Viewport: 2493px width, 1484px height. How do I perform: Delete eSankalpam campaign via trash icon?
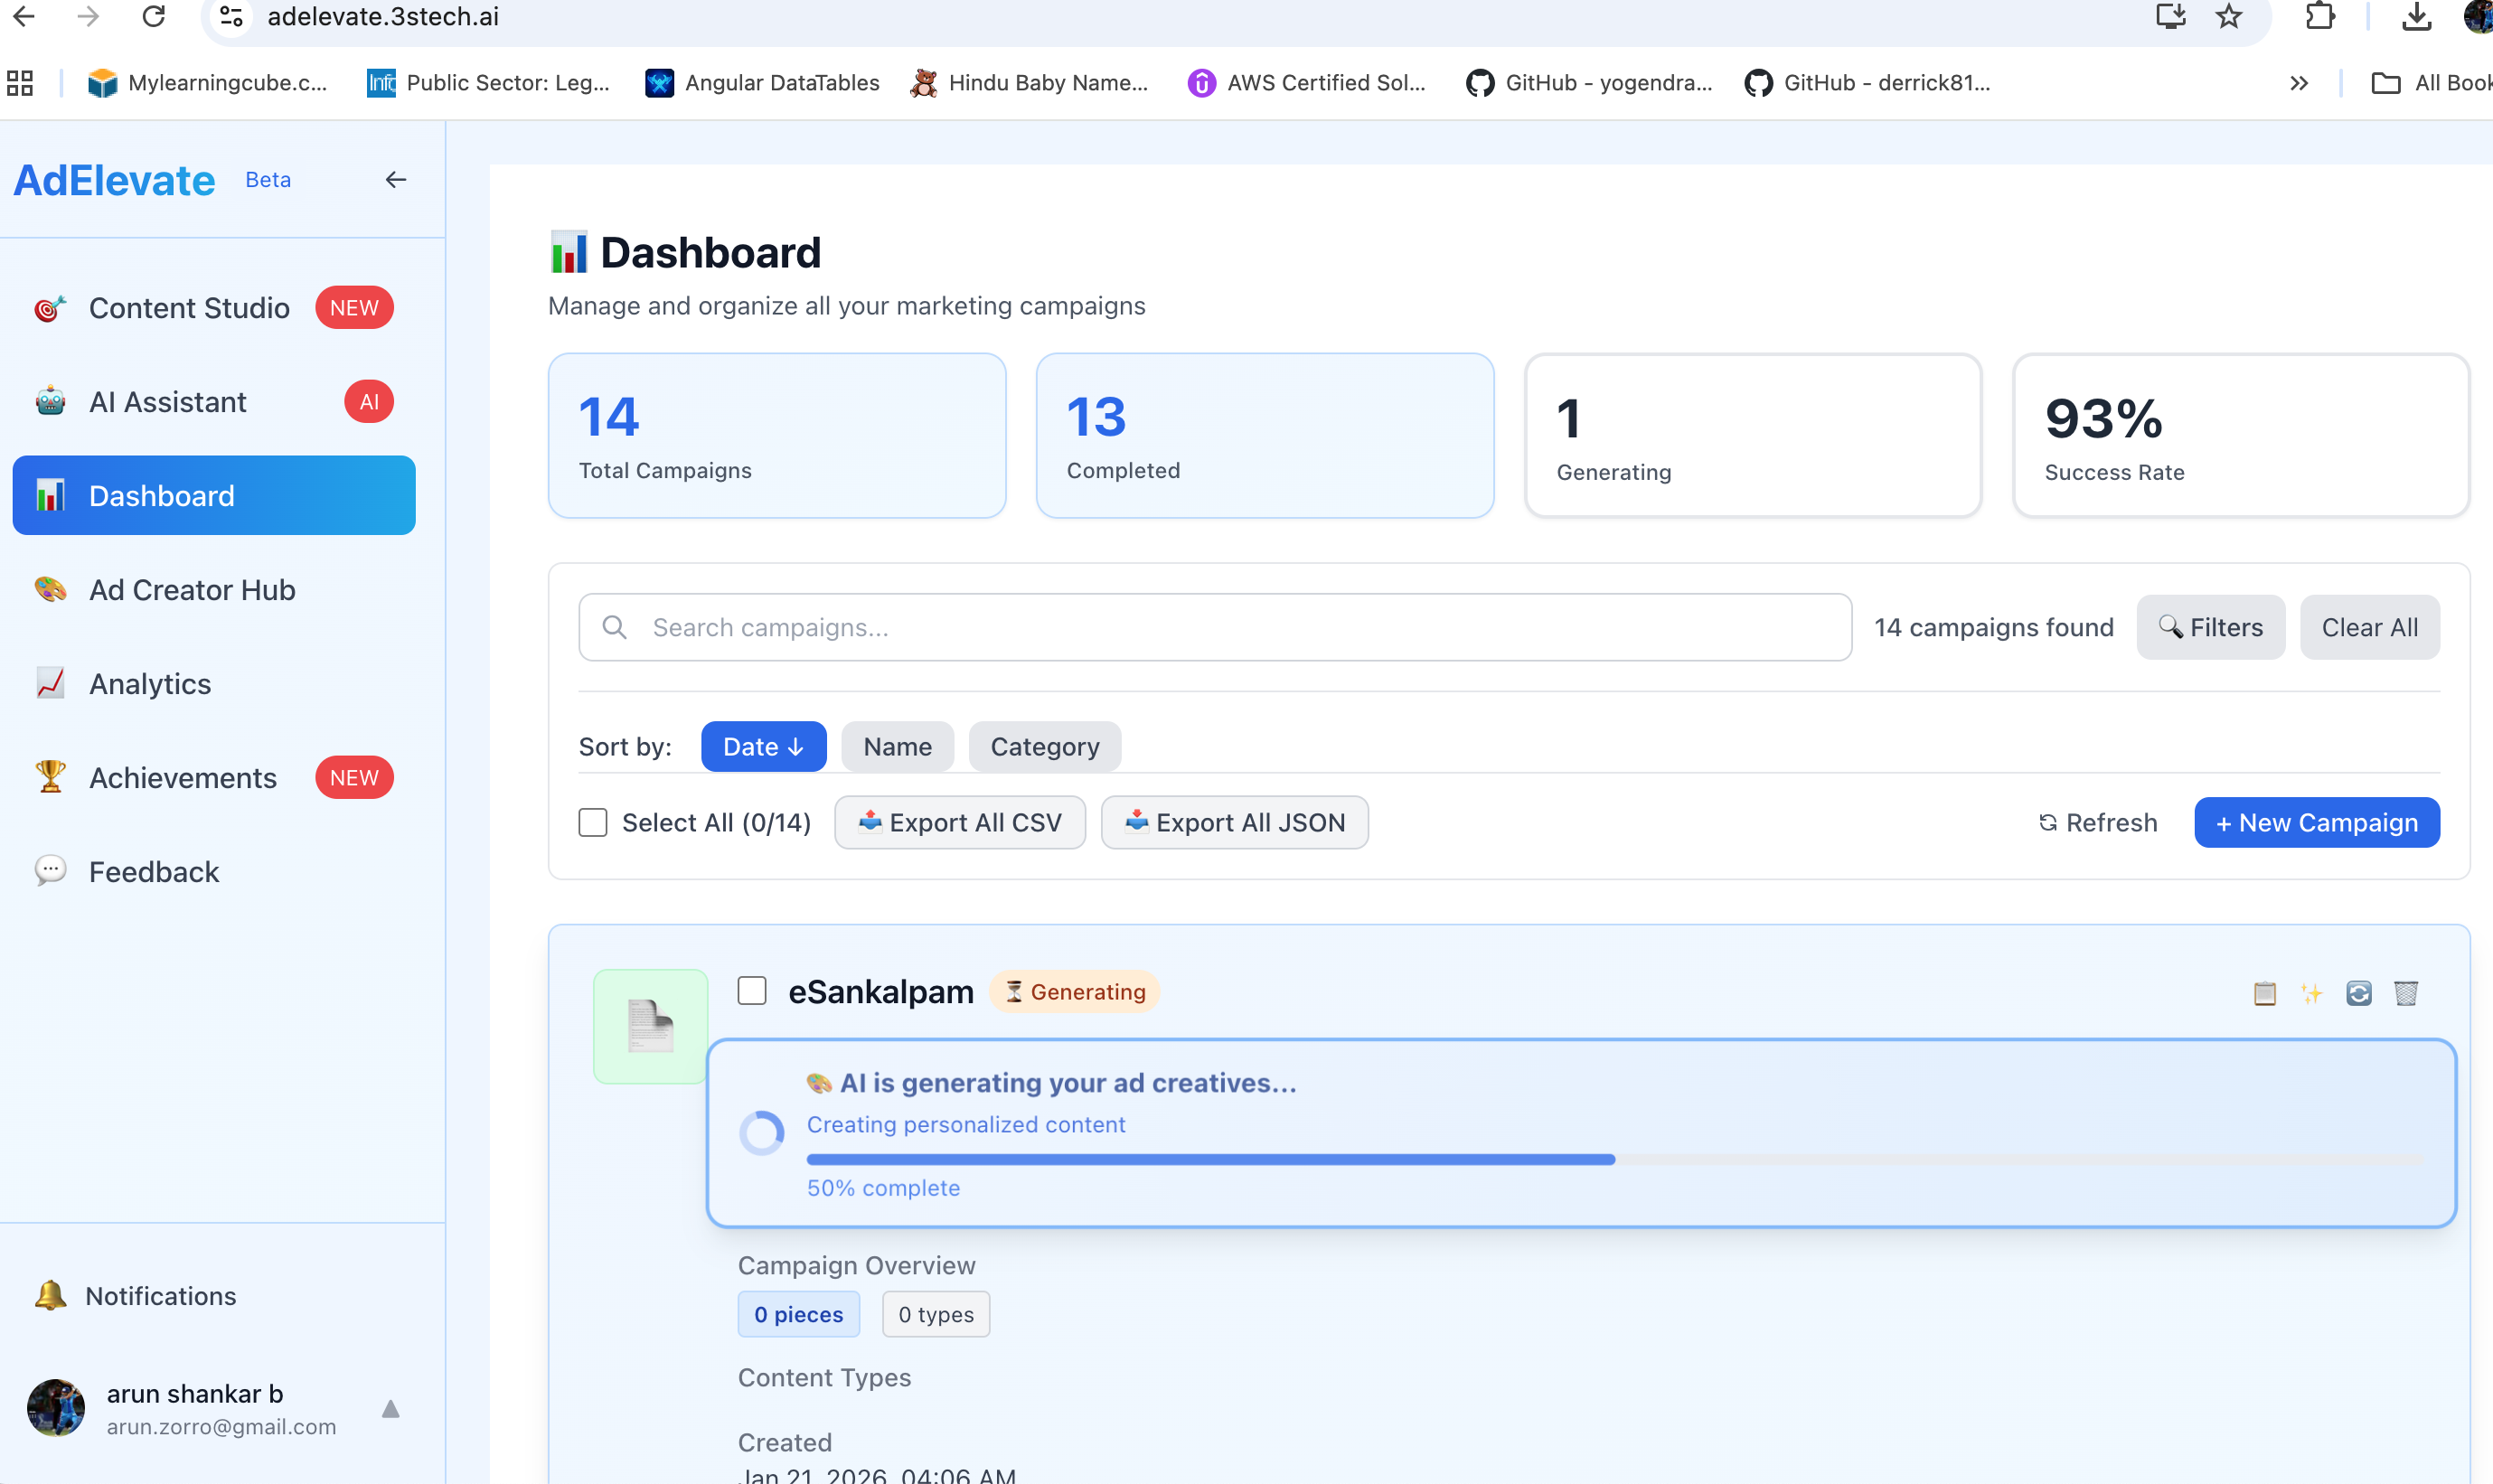pyautogui.click(x=2405, y=993)
